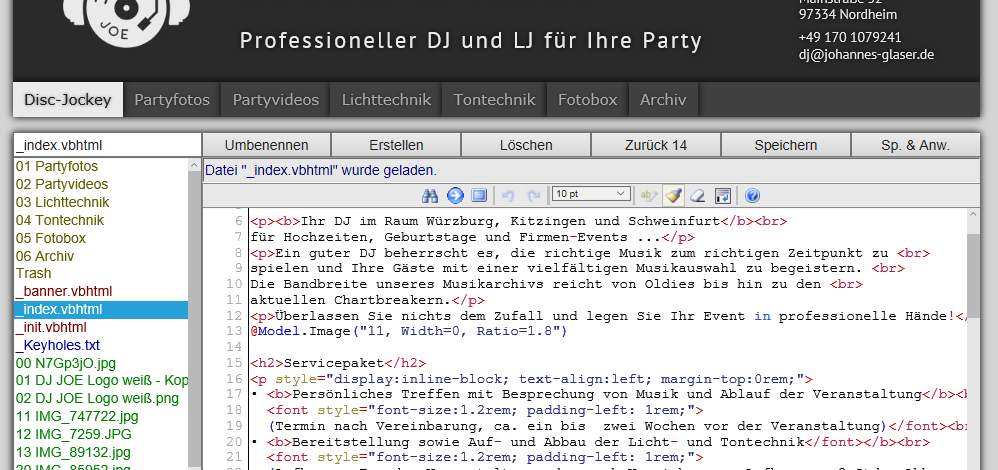This screenshot has height=470, width=998.
Task: Toggle the fullscreen editor icon
Action: 479,195
